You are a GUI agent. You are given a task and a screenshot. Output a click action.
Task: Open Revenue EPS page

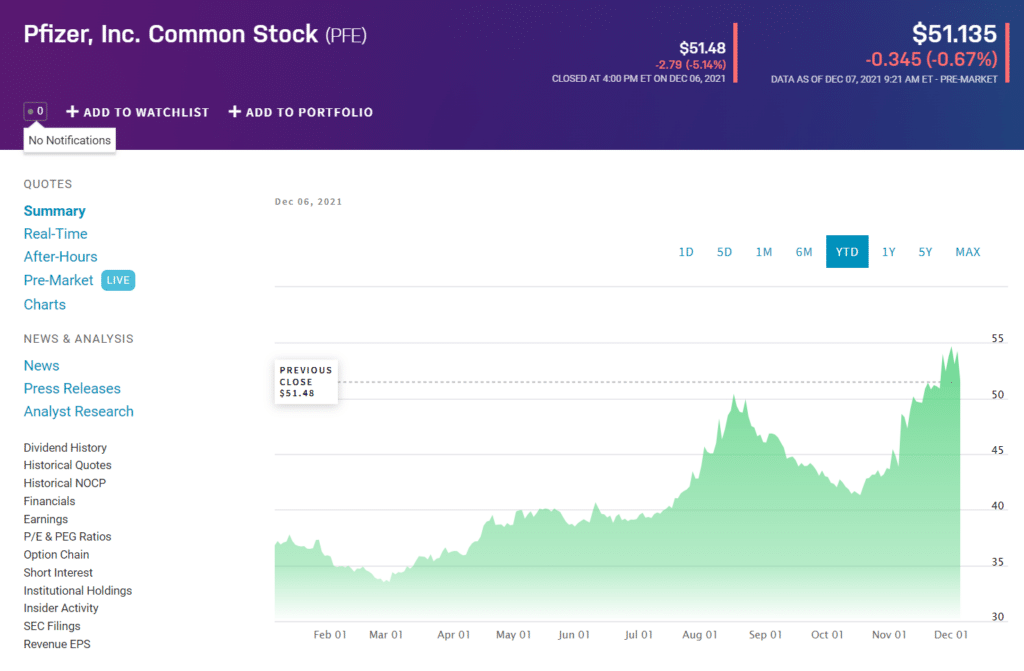[x=57, y=644]
